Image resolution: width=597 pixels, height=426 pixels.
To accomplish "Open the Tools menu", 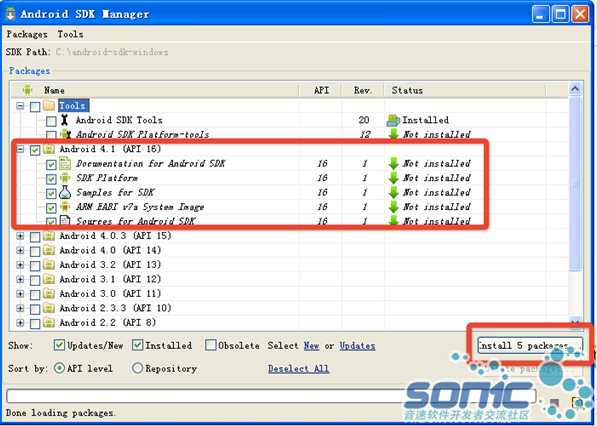I will [x=70, y=34].
